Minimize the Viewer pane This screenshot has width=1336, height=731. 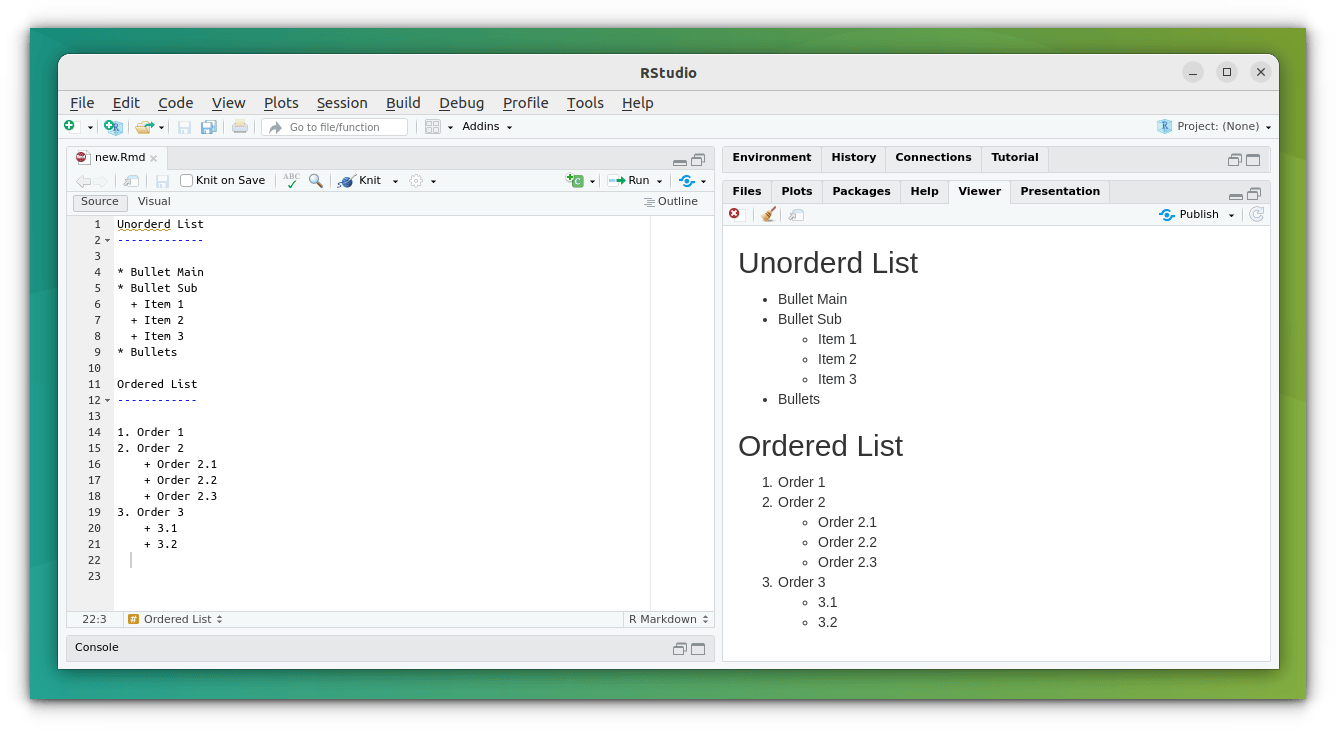click(x=1236, y=195)
